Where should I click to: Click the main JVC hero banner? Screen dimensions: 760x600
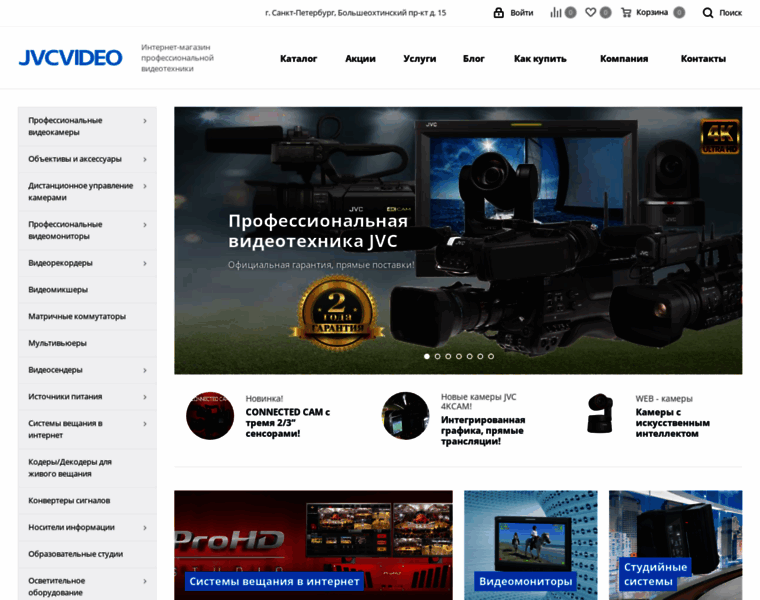tap(458, 240)
